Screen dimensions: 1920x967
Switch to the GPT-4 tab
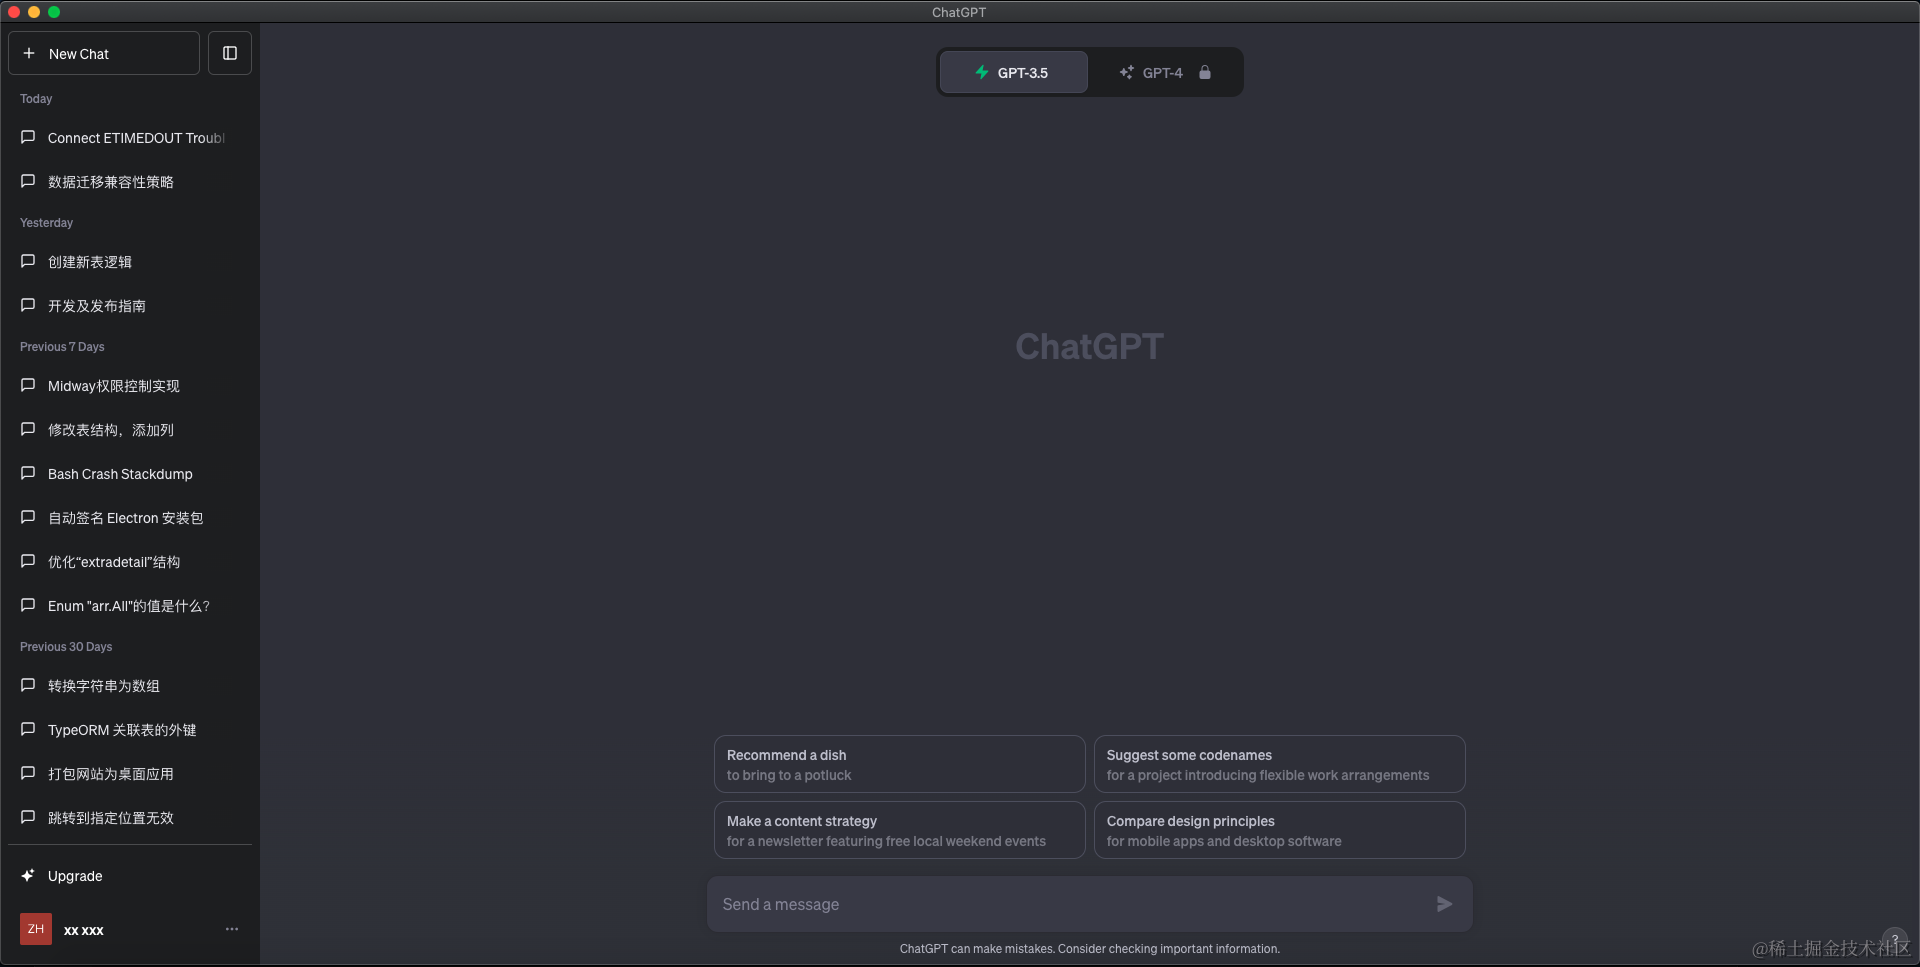pos(1161,72)
